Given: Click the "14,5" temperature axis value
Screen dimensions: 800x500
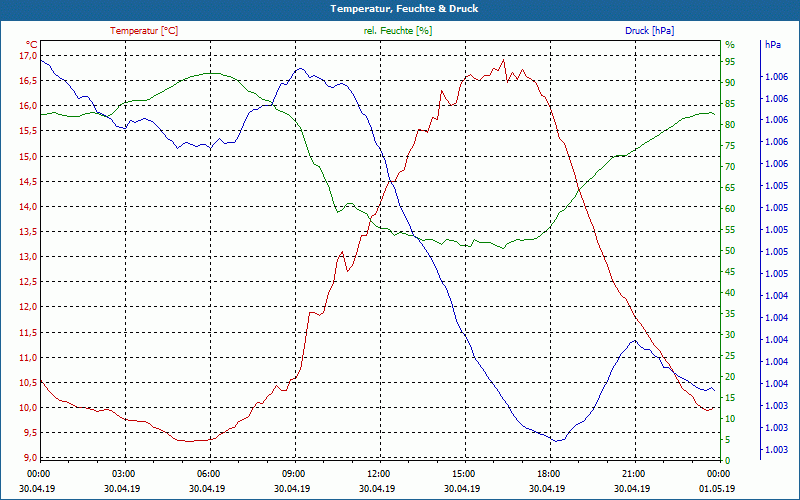Looking at the screenshot, I should 29,181.
